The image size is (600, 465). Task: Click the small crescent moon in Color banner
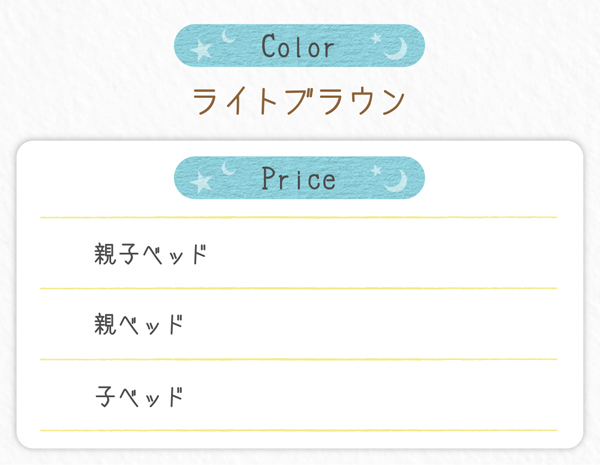(228, 36)
